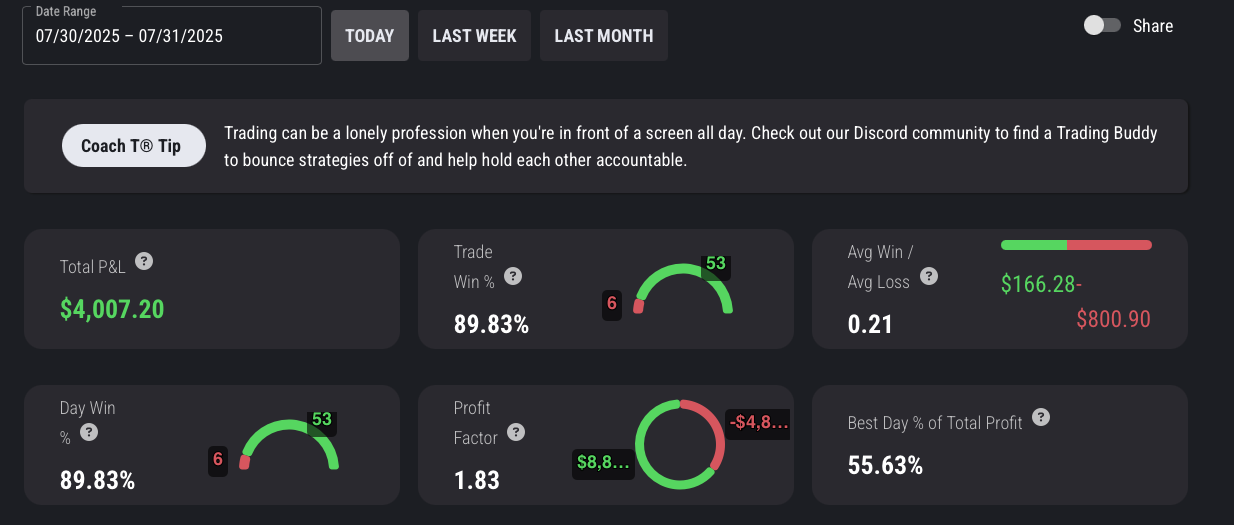The height and width of the screenshot is (525, 1234).
Task: Click the Total P&L help icon
Action: coord(144,262)
